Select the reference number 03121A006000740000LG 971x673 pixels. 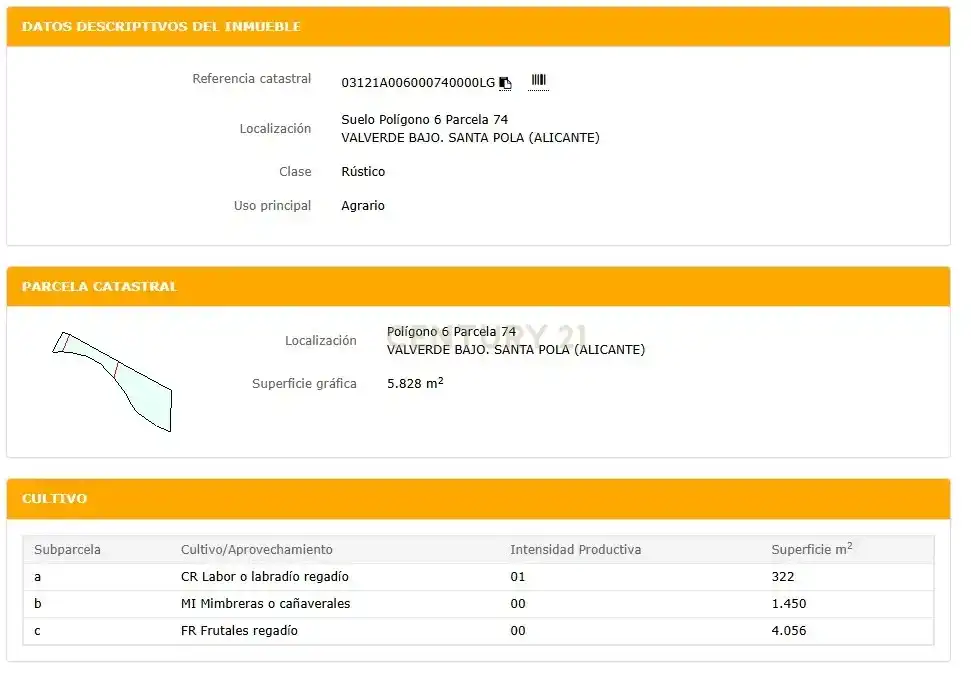418,83
